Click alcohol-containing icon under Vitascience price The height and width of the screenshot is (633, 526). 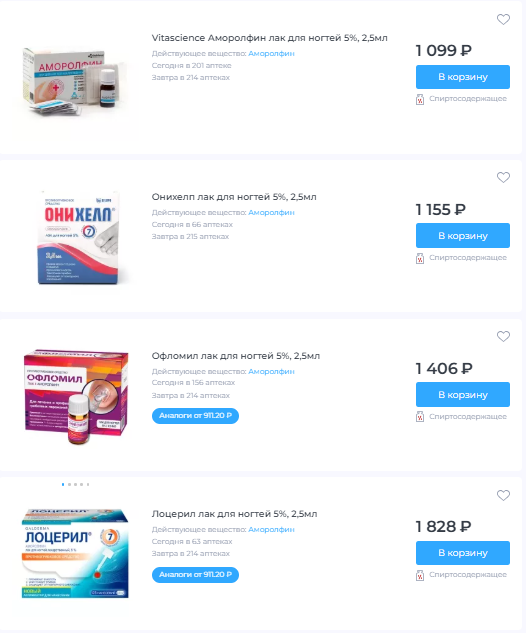click(420, 99)
